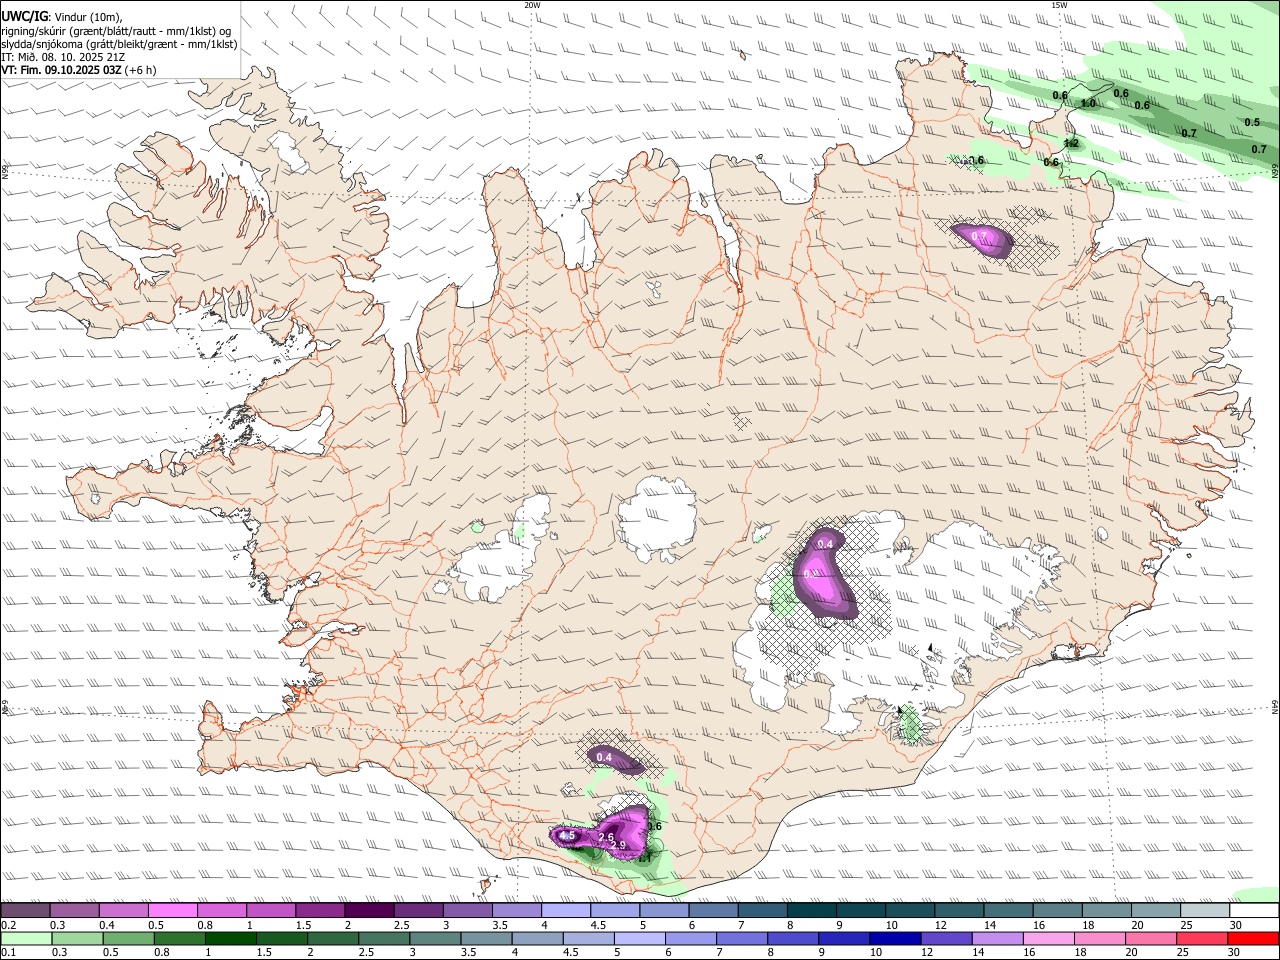Image resolution: width=1280 pixels, height=960 pixels.
Task: Click the 'UWC/IG: Vindur (10m),' title line
Action: 62,16
